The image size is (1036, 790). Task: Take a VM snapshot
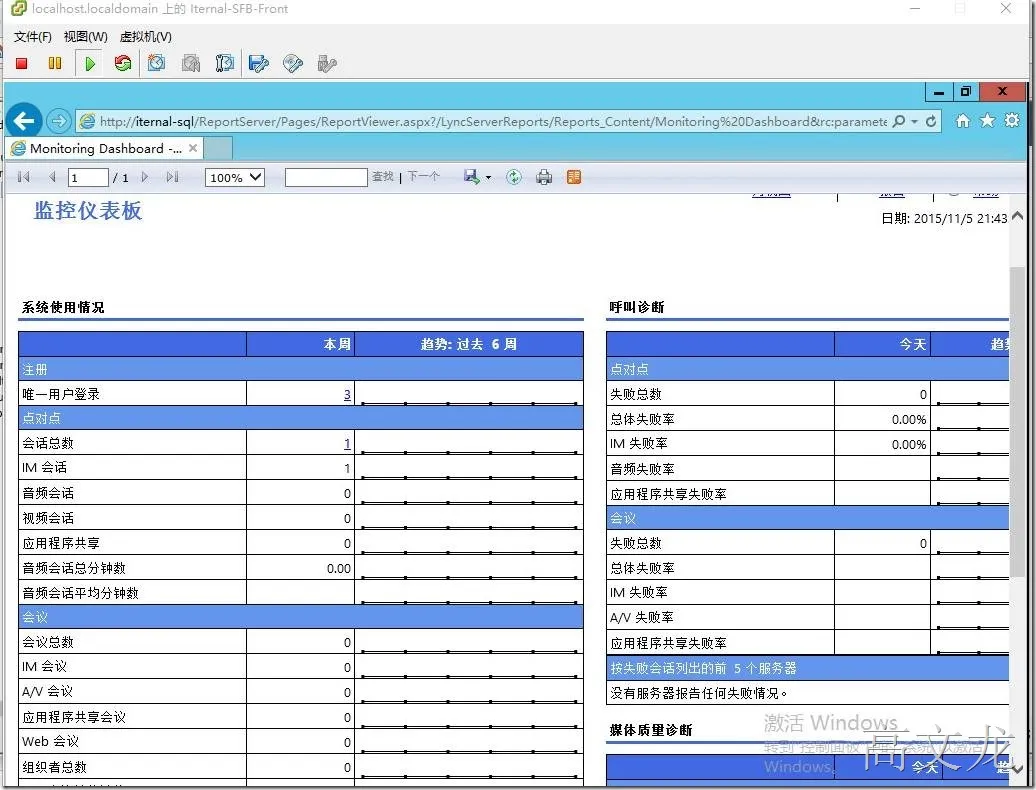pyautogui.click(x=157, y=63)
